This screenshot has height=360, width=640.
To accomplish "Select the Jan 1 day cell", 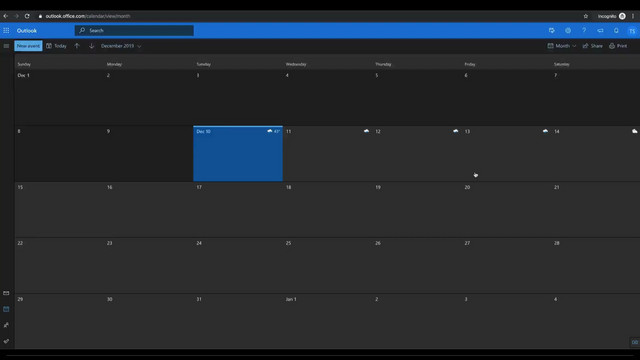I will pyautogui.click(x=327, y=321).
